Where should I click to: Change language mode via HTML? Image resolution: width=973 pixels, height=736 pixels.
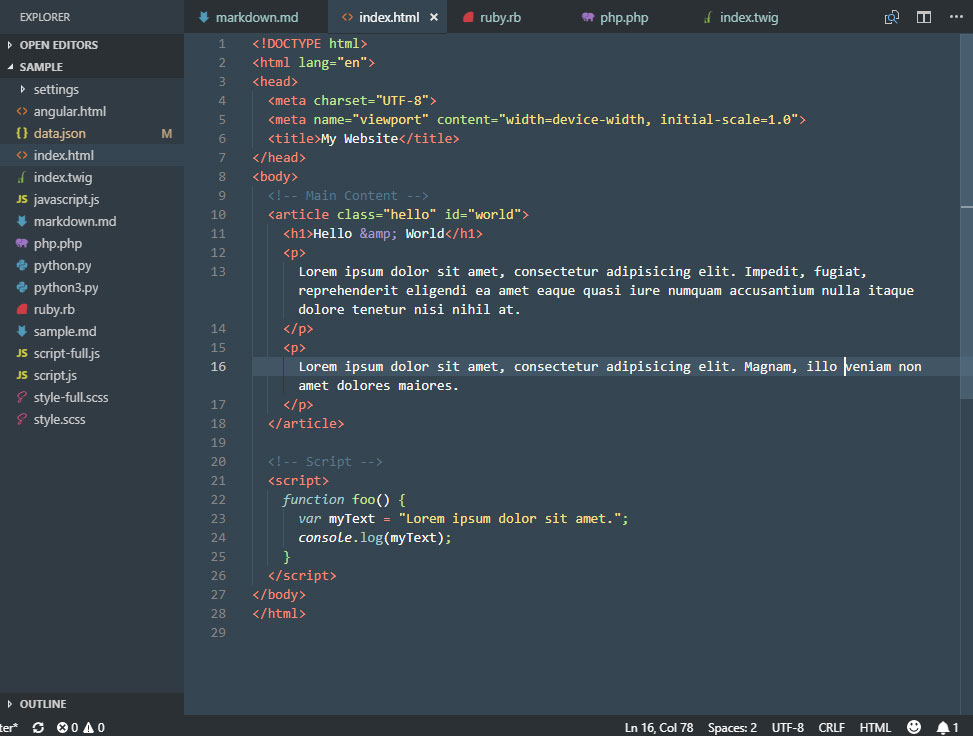click(x=875, y=727)
